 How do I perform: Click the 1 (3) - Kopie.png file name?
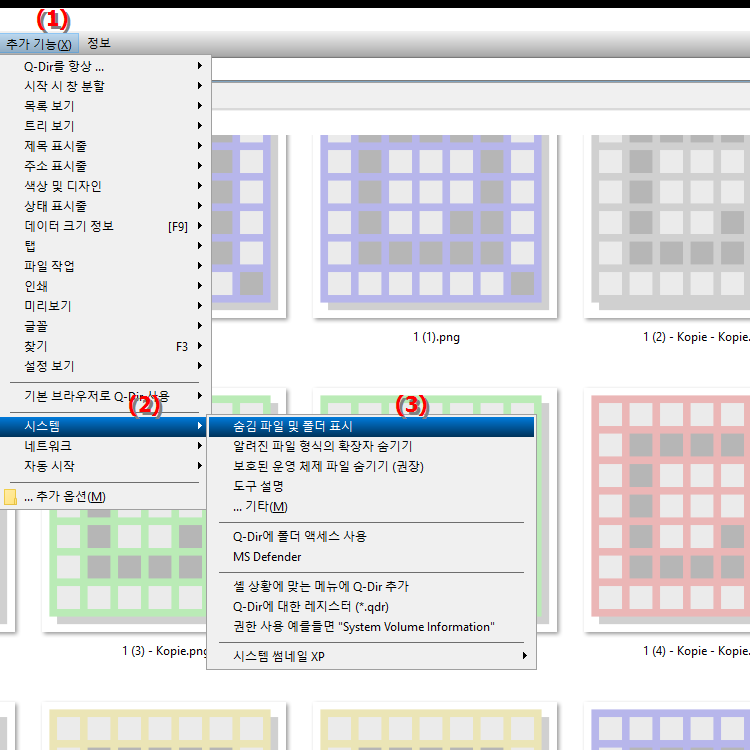click(x=164, y=651)
